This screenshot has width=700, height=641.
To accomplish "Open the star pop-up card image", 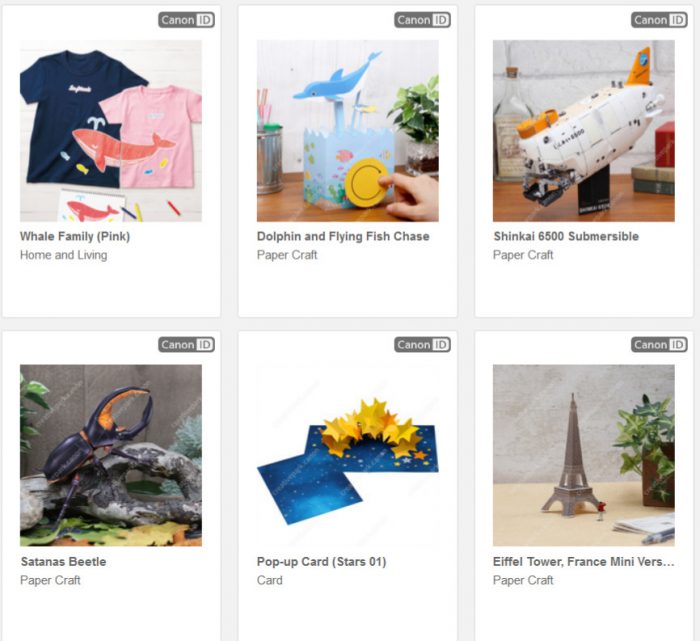I will 347,455.
